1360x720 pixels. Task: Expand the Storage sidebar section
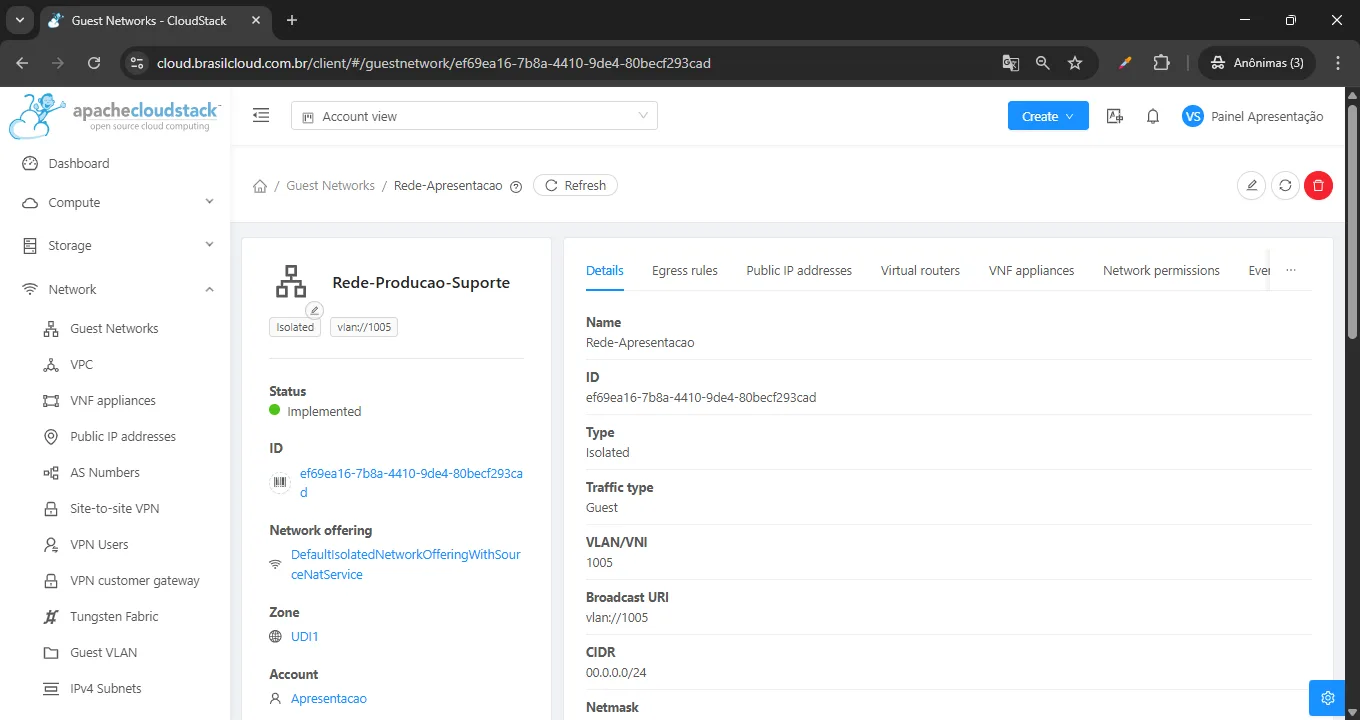point(115,245)
